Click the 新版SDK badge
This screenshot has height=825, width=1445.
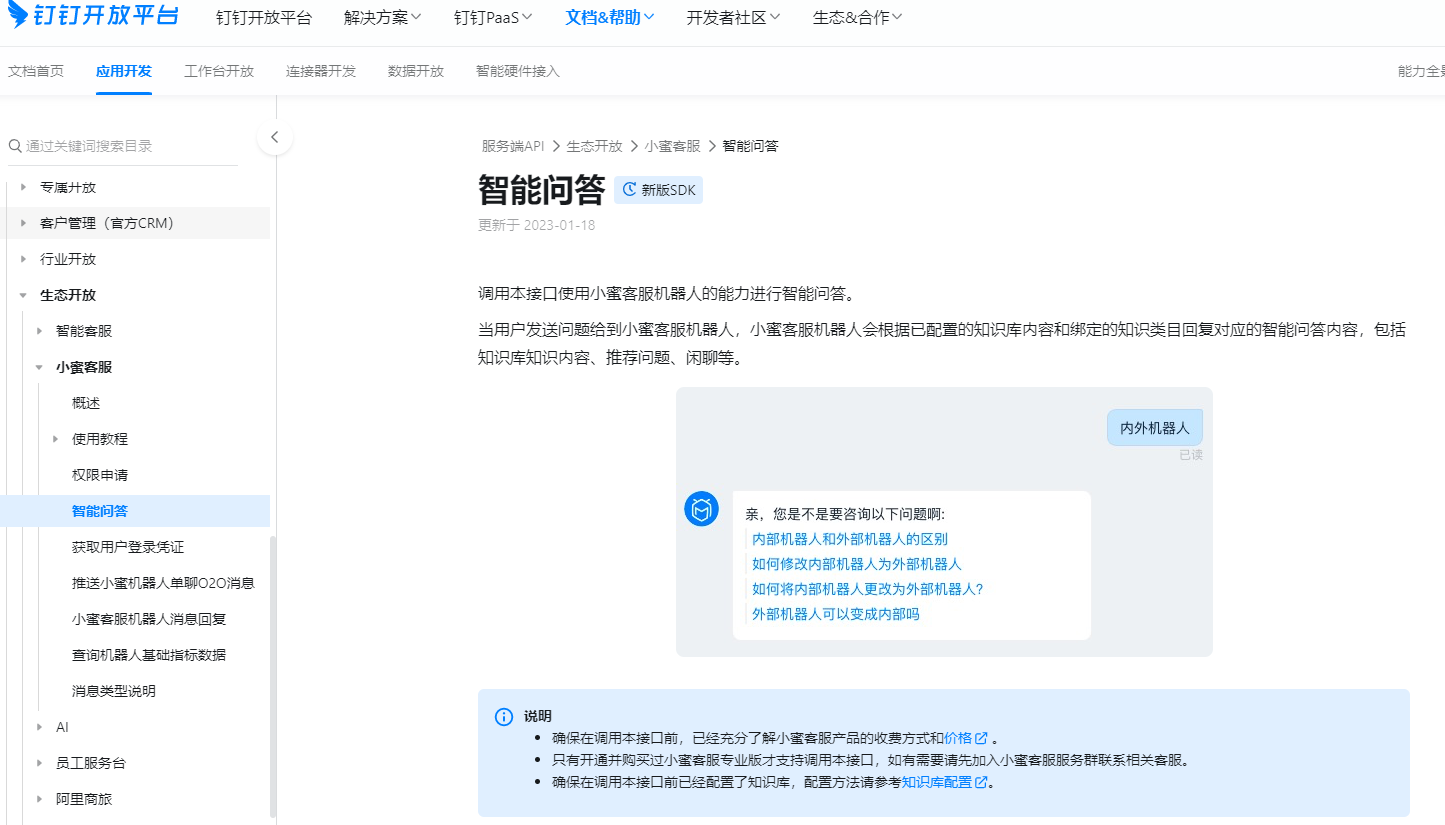[x=659, y=190]
